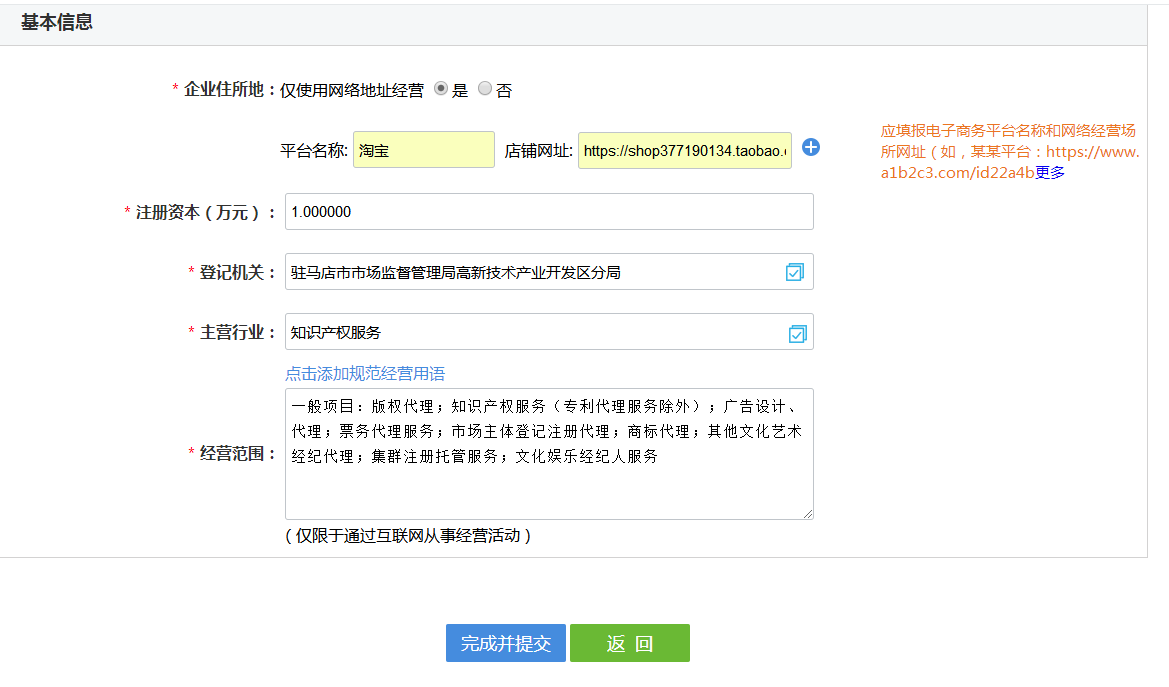Click the blue plus icon to add shop address

click(x=810, y=148)
